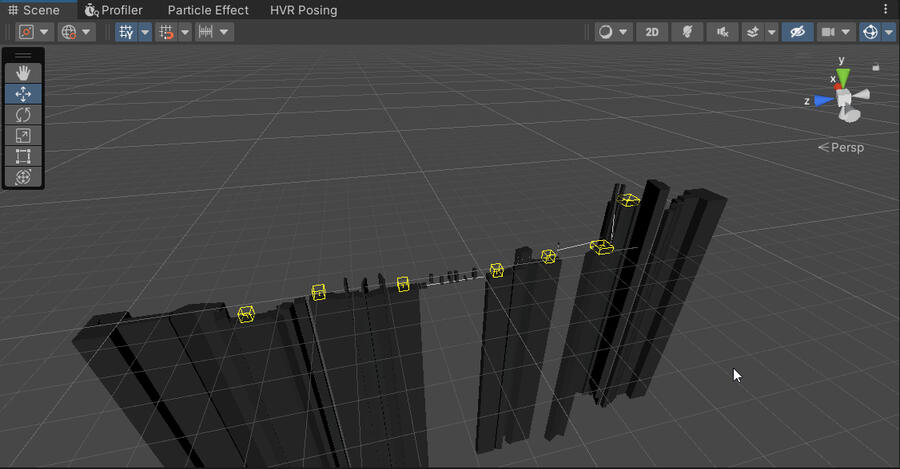Screen dimensions: 900x469
Task: Select the Hand view tool
Action: tap(23, 73)
